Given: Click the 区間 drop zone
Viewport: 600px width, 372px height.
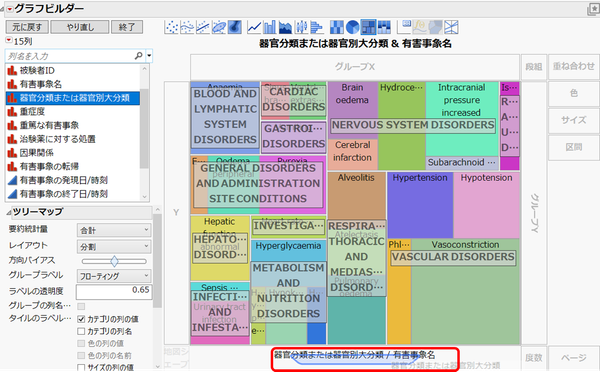Looking at the screenshot, I should [574, 147].
